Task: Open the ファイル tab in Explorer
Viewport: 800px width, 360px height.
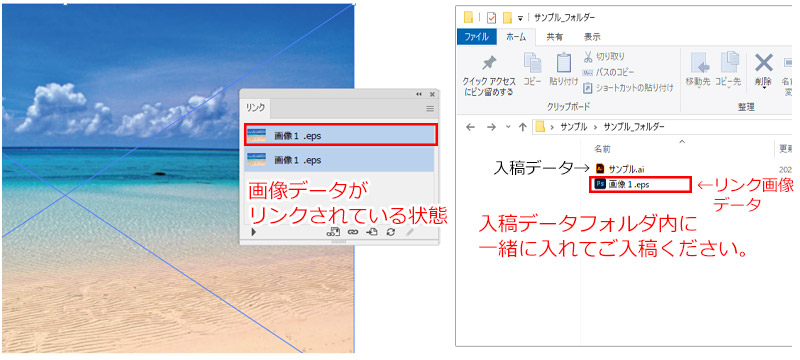Action: point(477,37)
